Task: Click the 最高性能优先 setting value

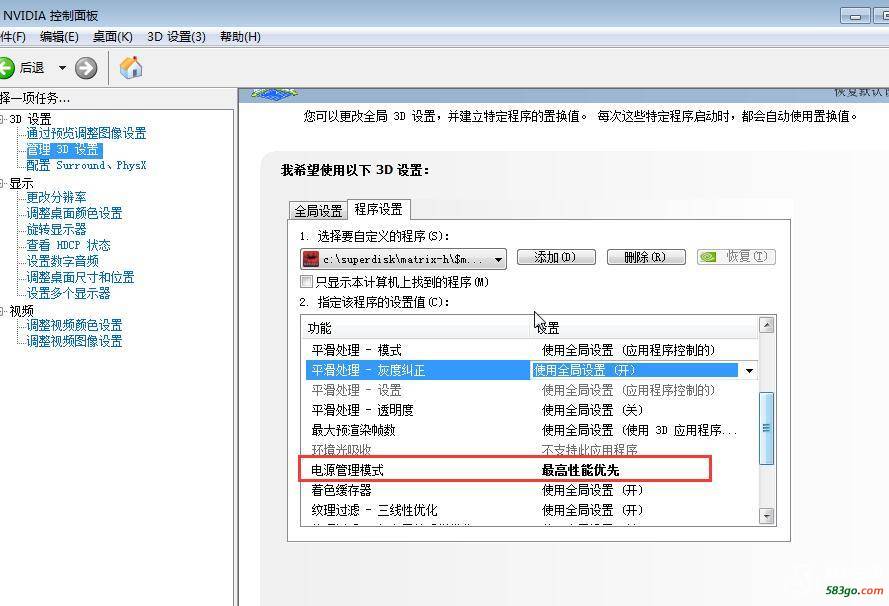Action: [x=580, y=470]
